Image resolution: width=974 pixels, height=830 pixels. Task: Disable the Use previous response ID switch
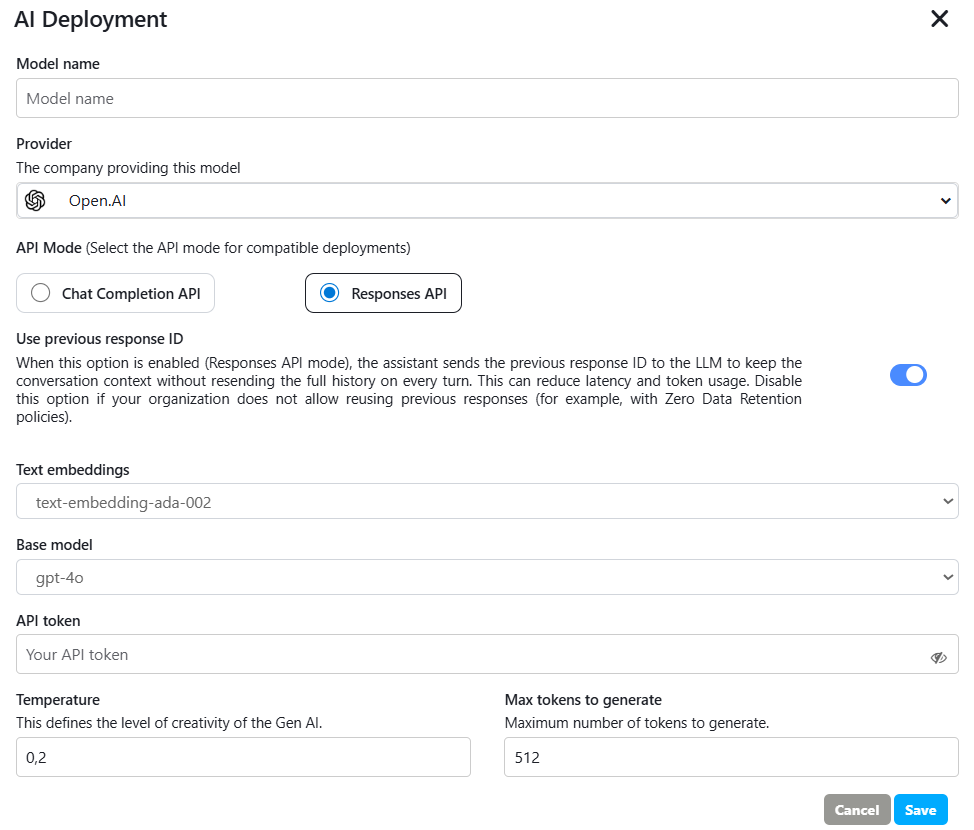pos(908,375)
